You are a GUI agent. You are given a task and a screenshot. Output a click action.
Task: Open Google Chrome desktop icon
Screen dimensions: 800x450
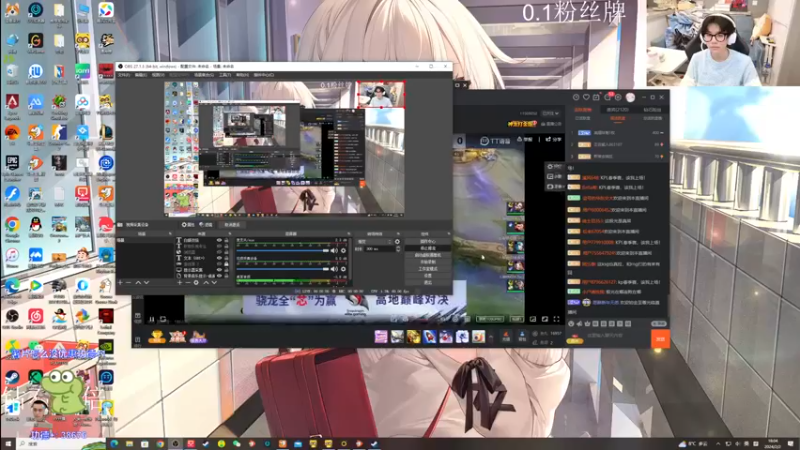pos(12,228)
